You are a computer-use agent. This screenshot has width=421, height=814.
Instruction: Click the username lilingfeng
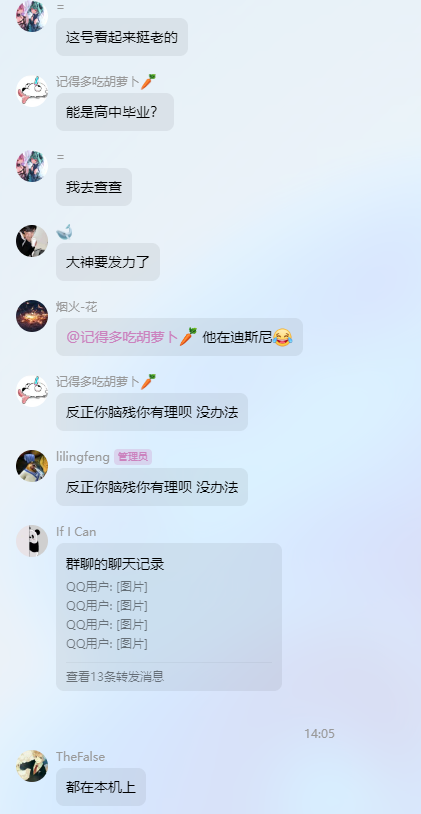(x=83, y=457)
